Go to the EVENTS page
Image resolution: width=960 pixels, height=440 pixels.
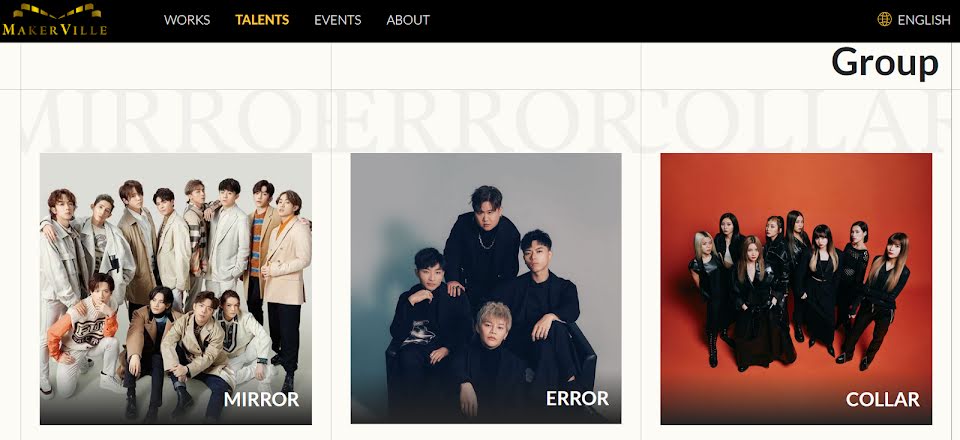[x=337, y=20]
